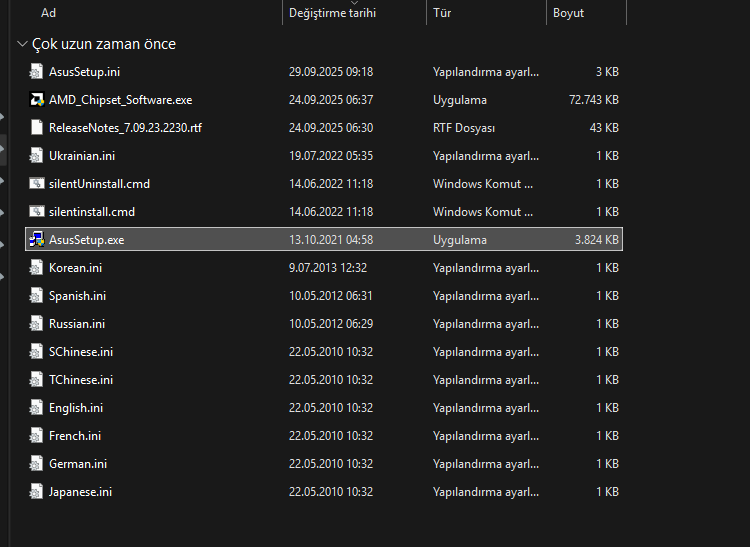Viewport: 750px width, 547px height.
Task: Click the size value 72.743 KB
Action: pyautogui.click(x=594, y=100)
